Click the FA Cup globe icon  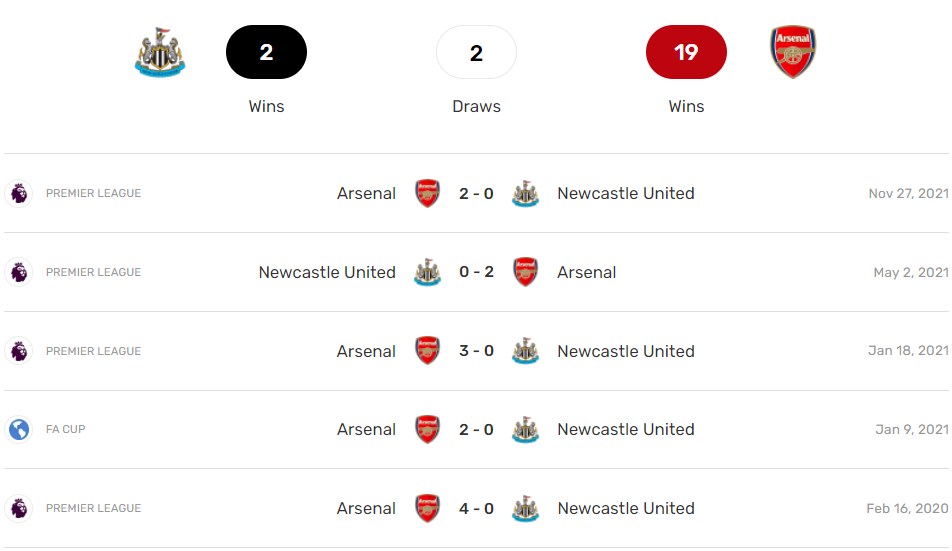click(19, 430)
